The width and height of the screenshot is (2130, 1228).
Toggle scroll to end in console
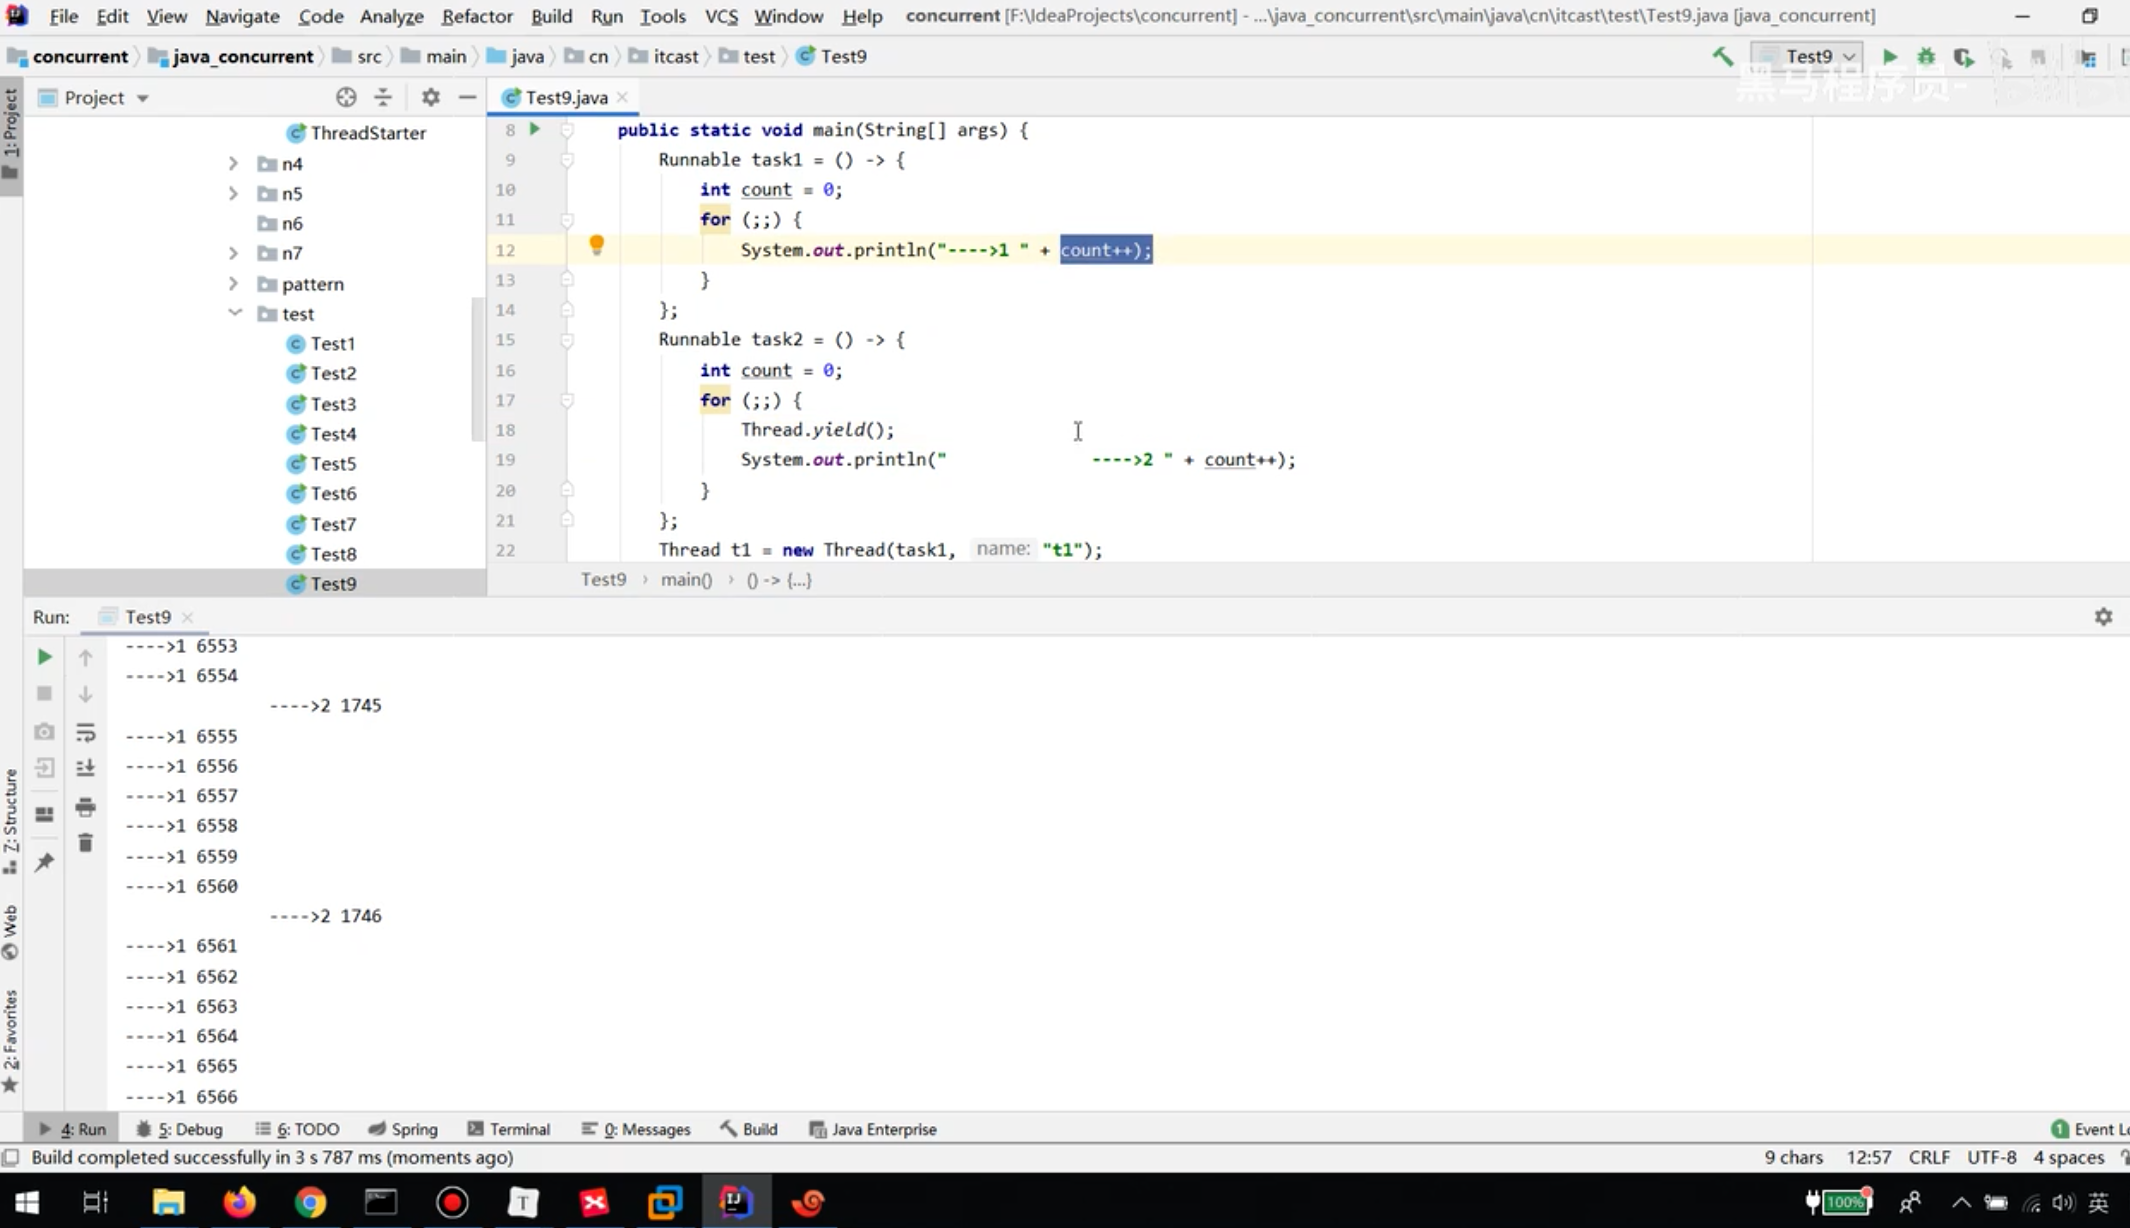pos(85,768)
